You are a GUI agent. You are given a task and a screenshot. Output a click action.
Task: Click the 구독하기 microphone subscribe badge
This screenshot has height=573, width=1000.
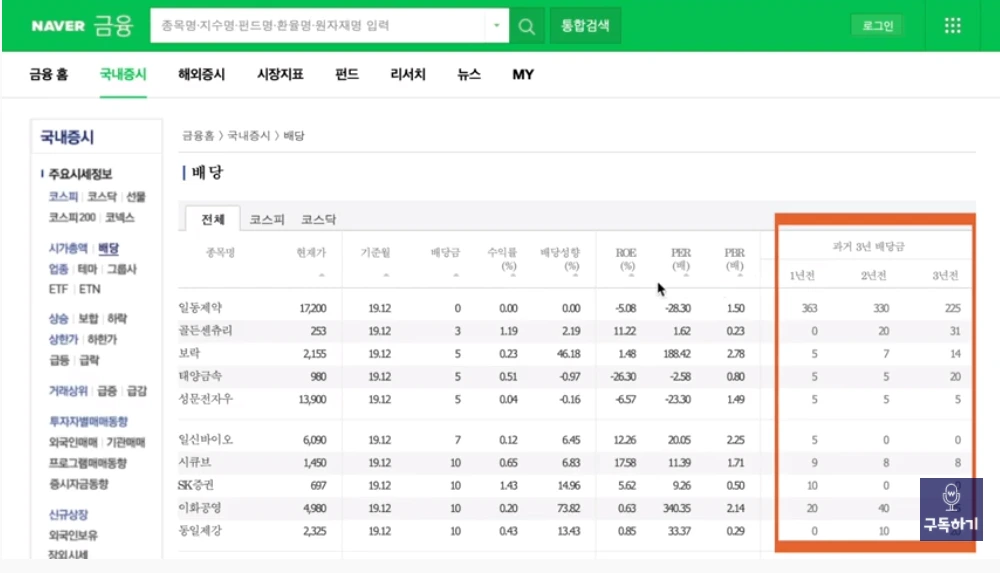951,509
